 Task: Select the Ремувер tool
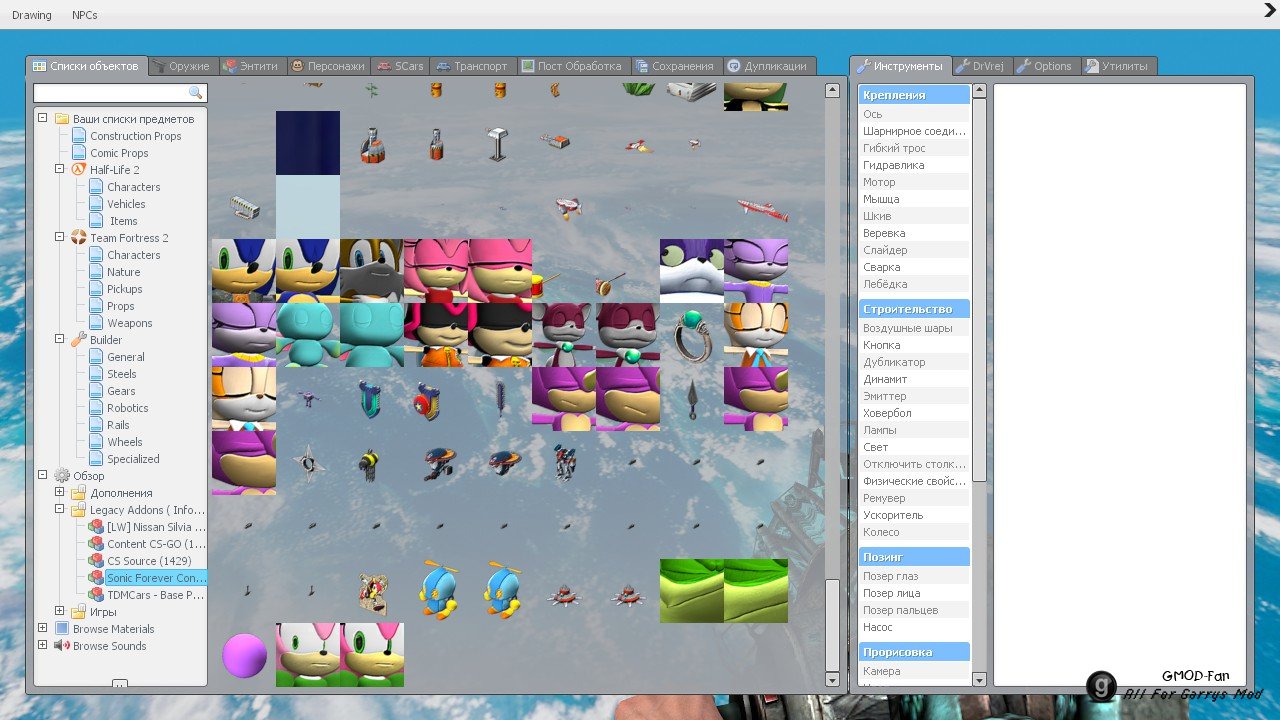914,498
